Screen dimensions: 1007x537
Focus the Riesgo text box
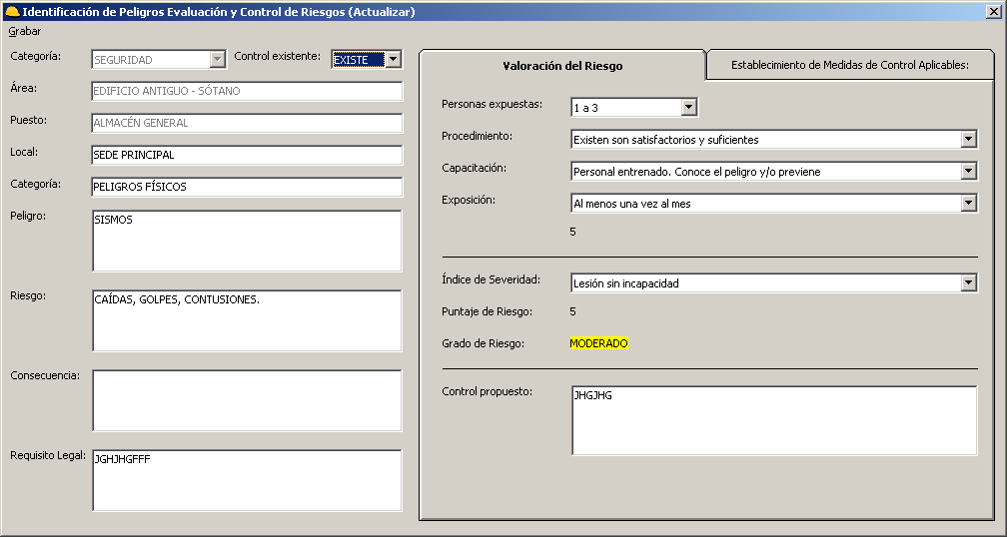[x=246, y=321]
